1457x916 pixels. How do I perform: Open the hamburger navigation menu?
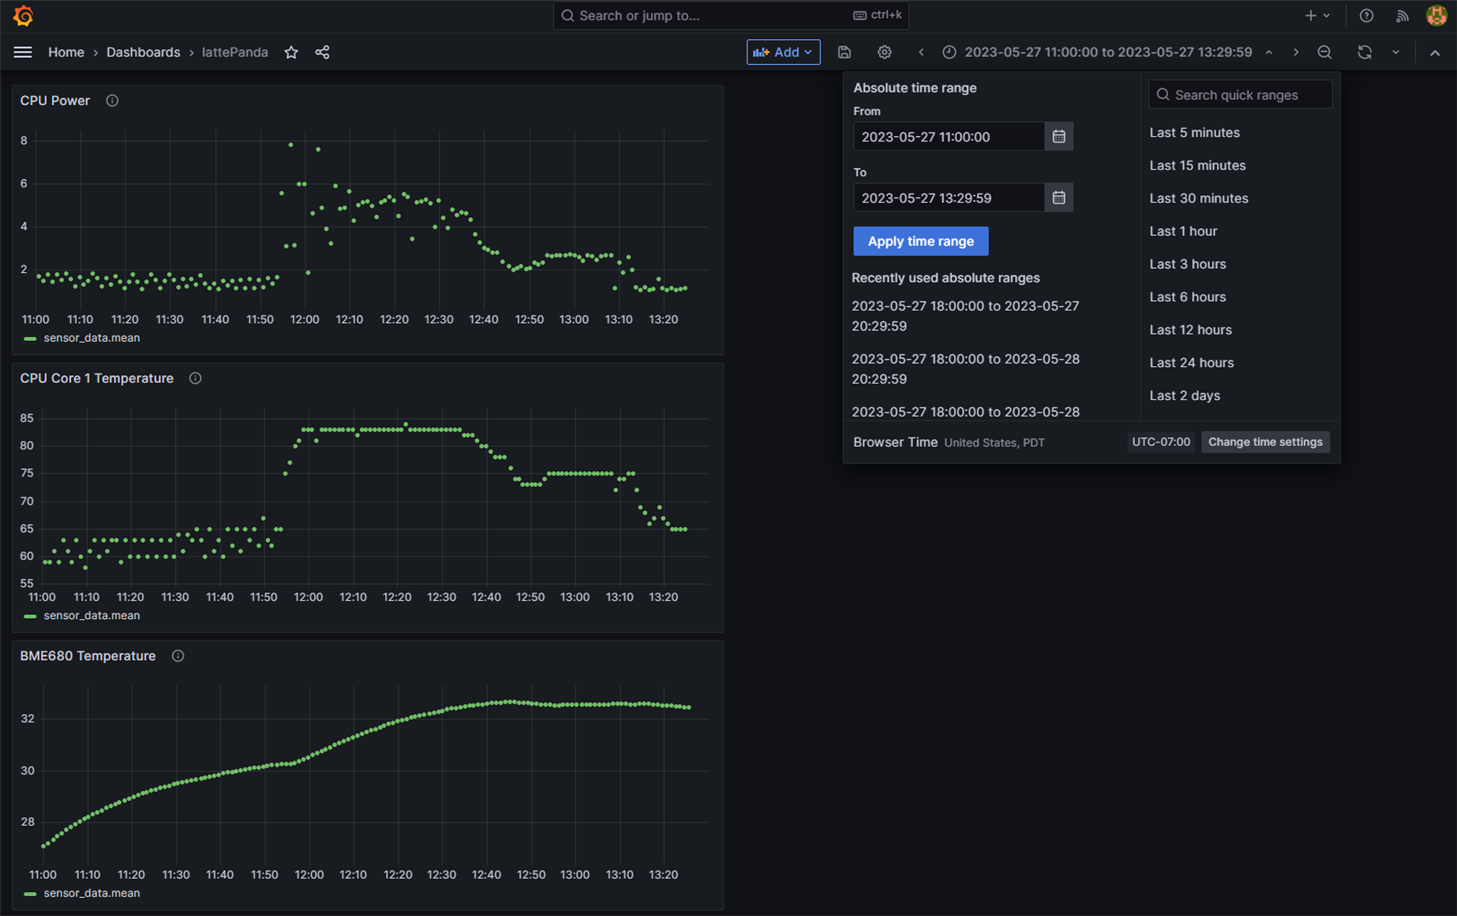tap(23, 52)
